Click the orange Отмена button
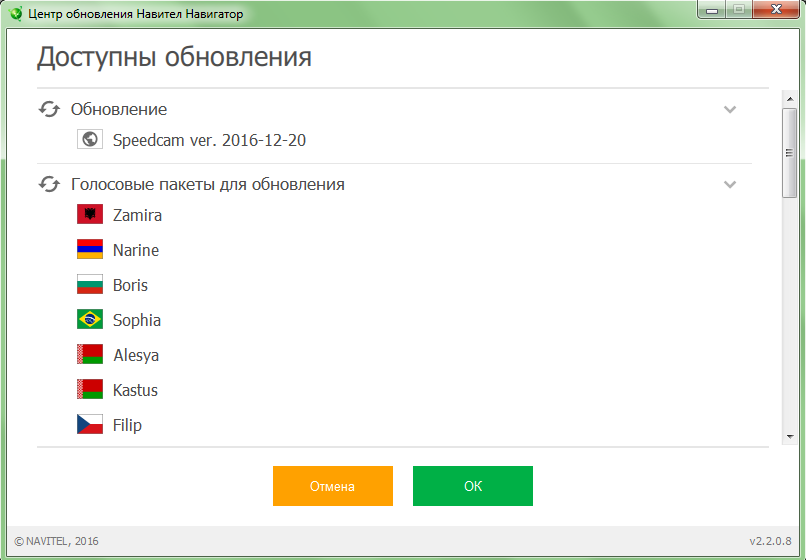Screen dimensions: 806x560 pos(333,486)
